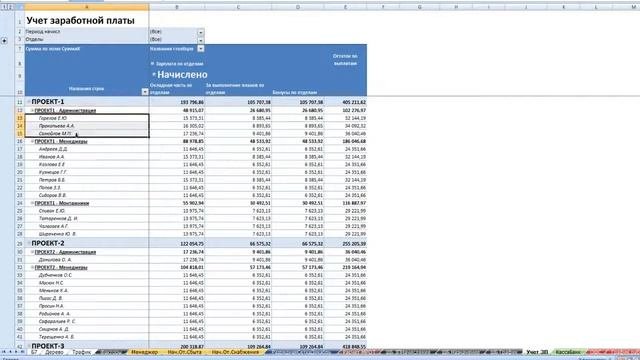Image resolution: width=640 pixels, height=360 pixels.
Task: Click the Окладная часть по отделам header
Action: tap(177, 89)
